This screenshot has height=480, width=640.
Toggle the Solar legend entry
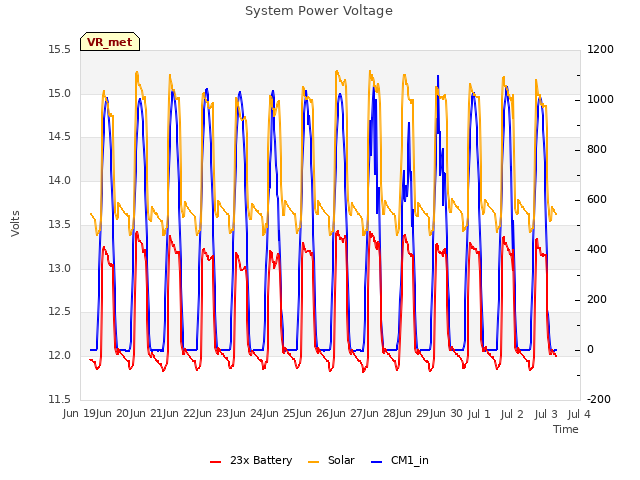331,460
